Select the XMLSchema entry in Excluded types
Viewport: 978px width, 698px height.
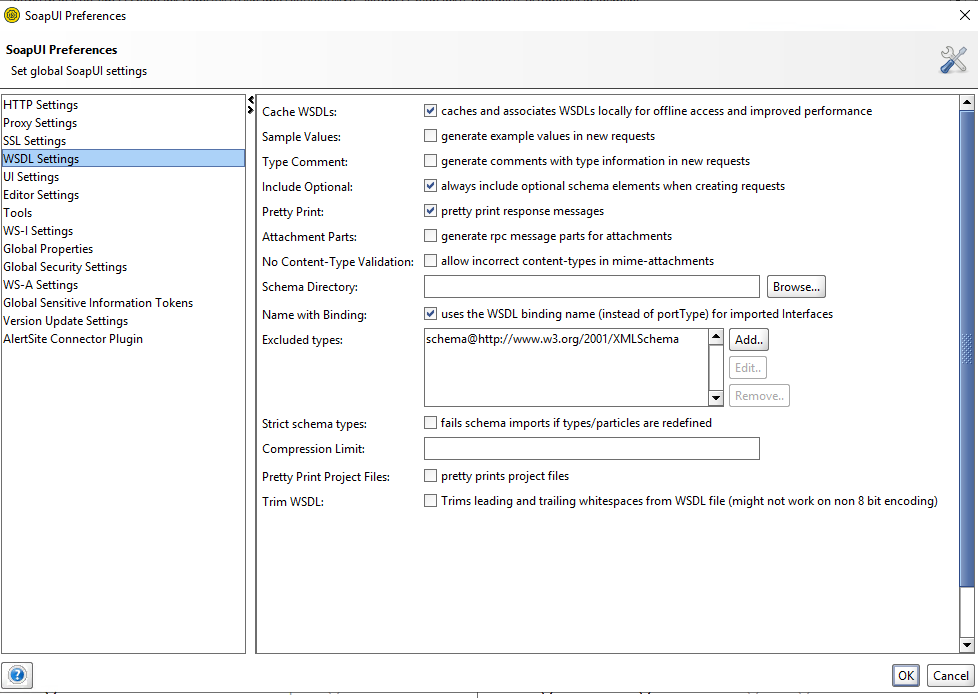pos(552,339)
